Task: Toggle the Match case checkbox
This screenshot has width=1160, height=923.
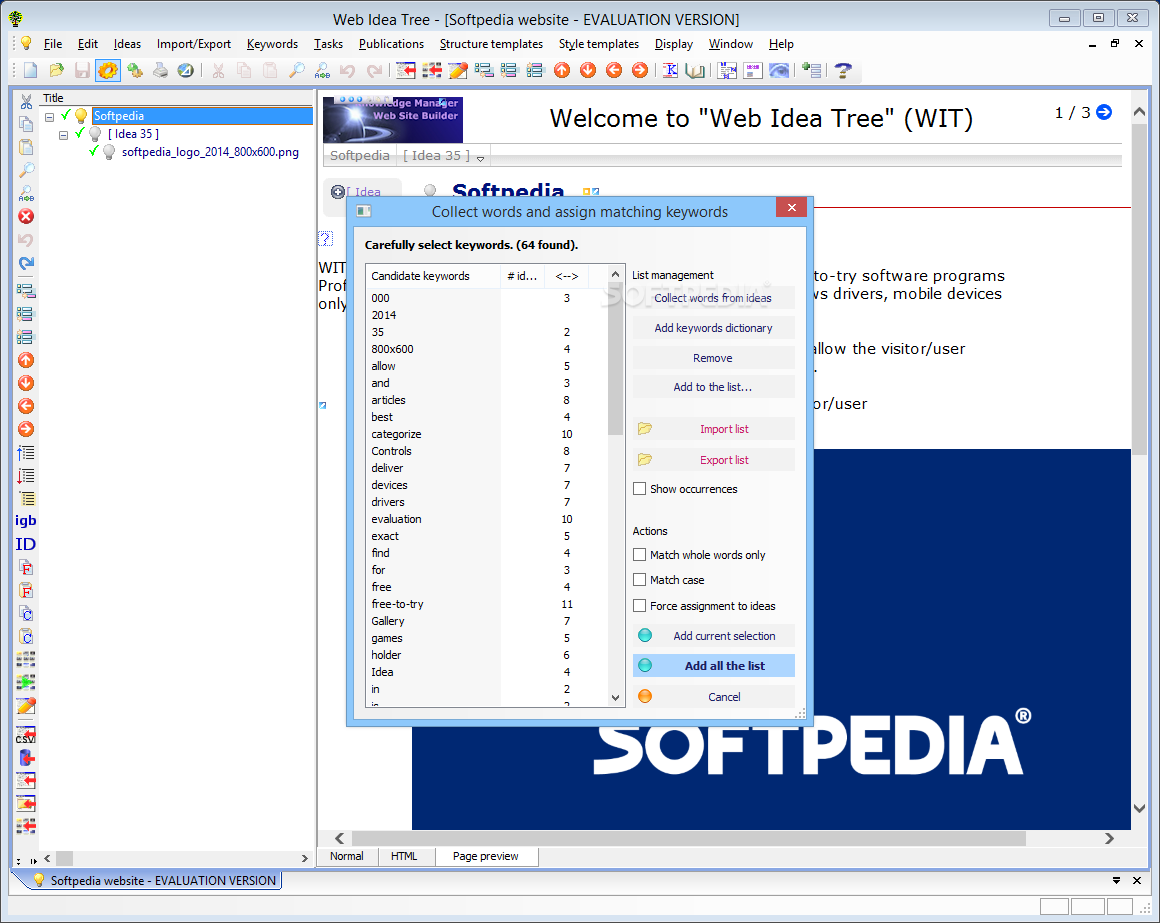Action: [x=640, y=580]
